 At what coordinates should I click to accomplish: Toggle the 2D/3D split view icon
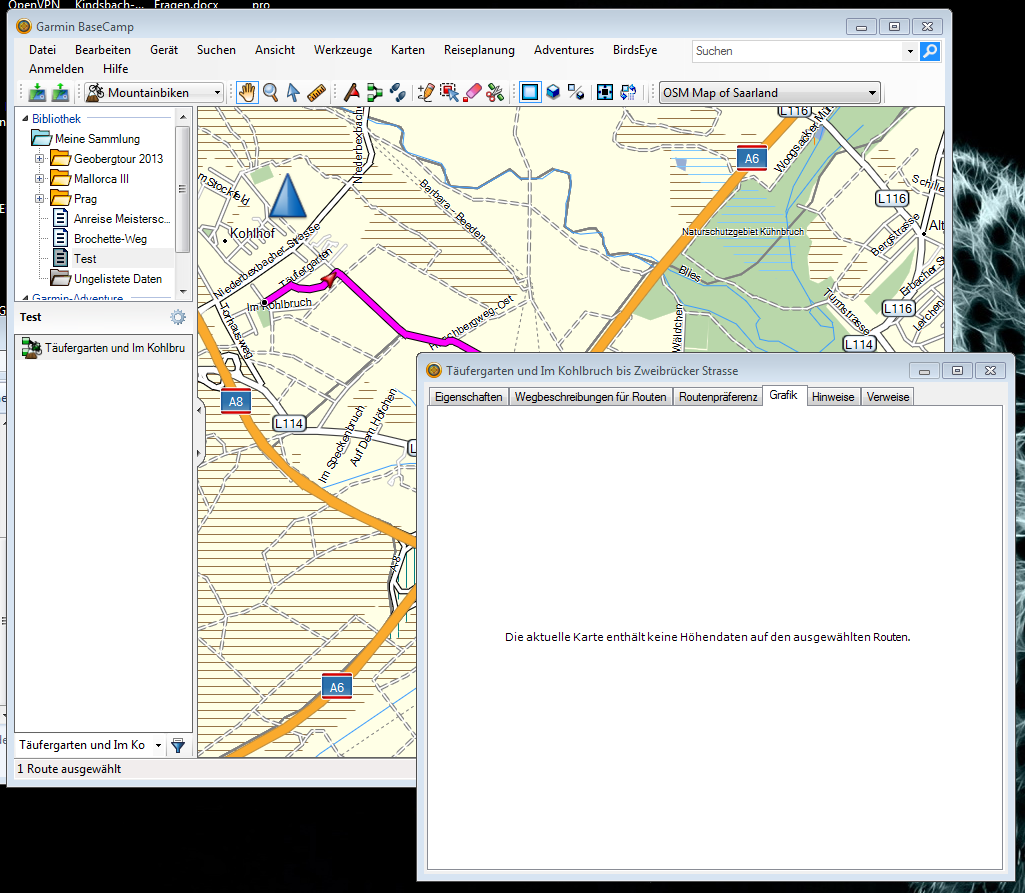click(576, 93)
